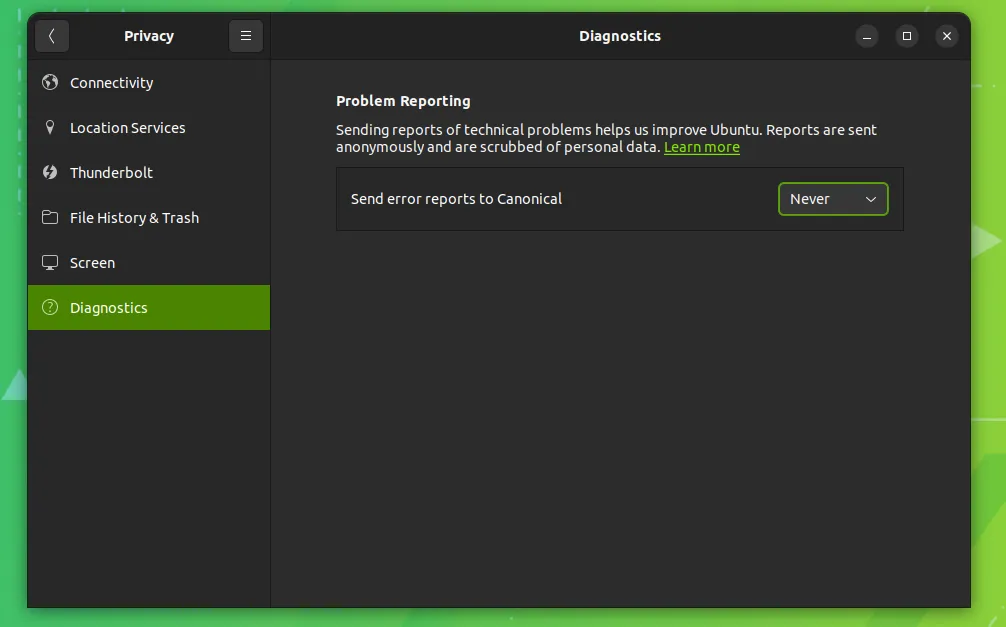The image size is (1006, 627).
Task: Click the Send error reports to Canonical row
Action: pyautogui.click(x=456, y=199)
